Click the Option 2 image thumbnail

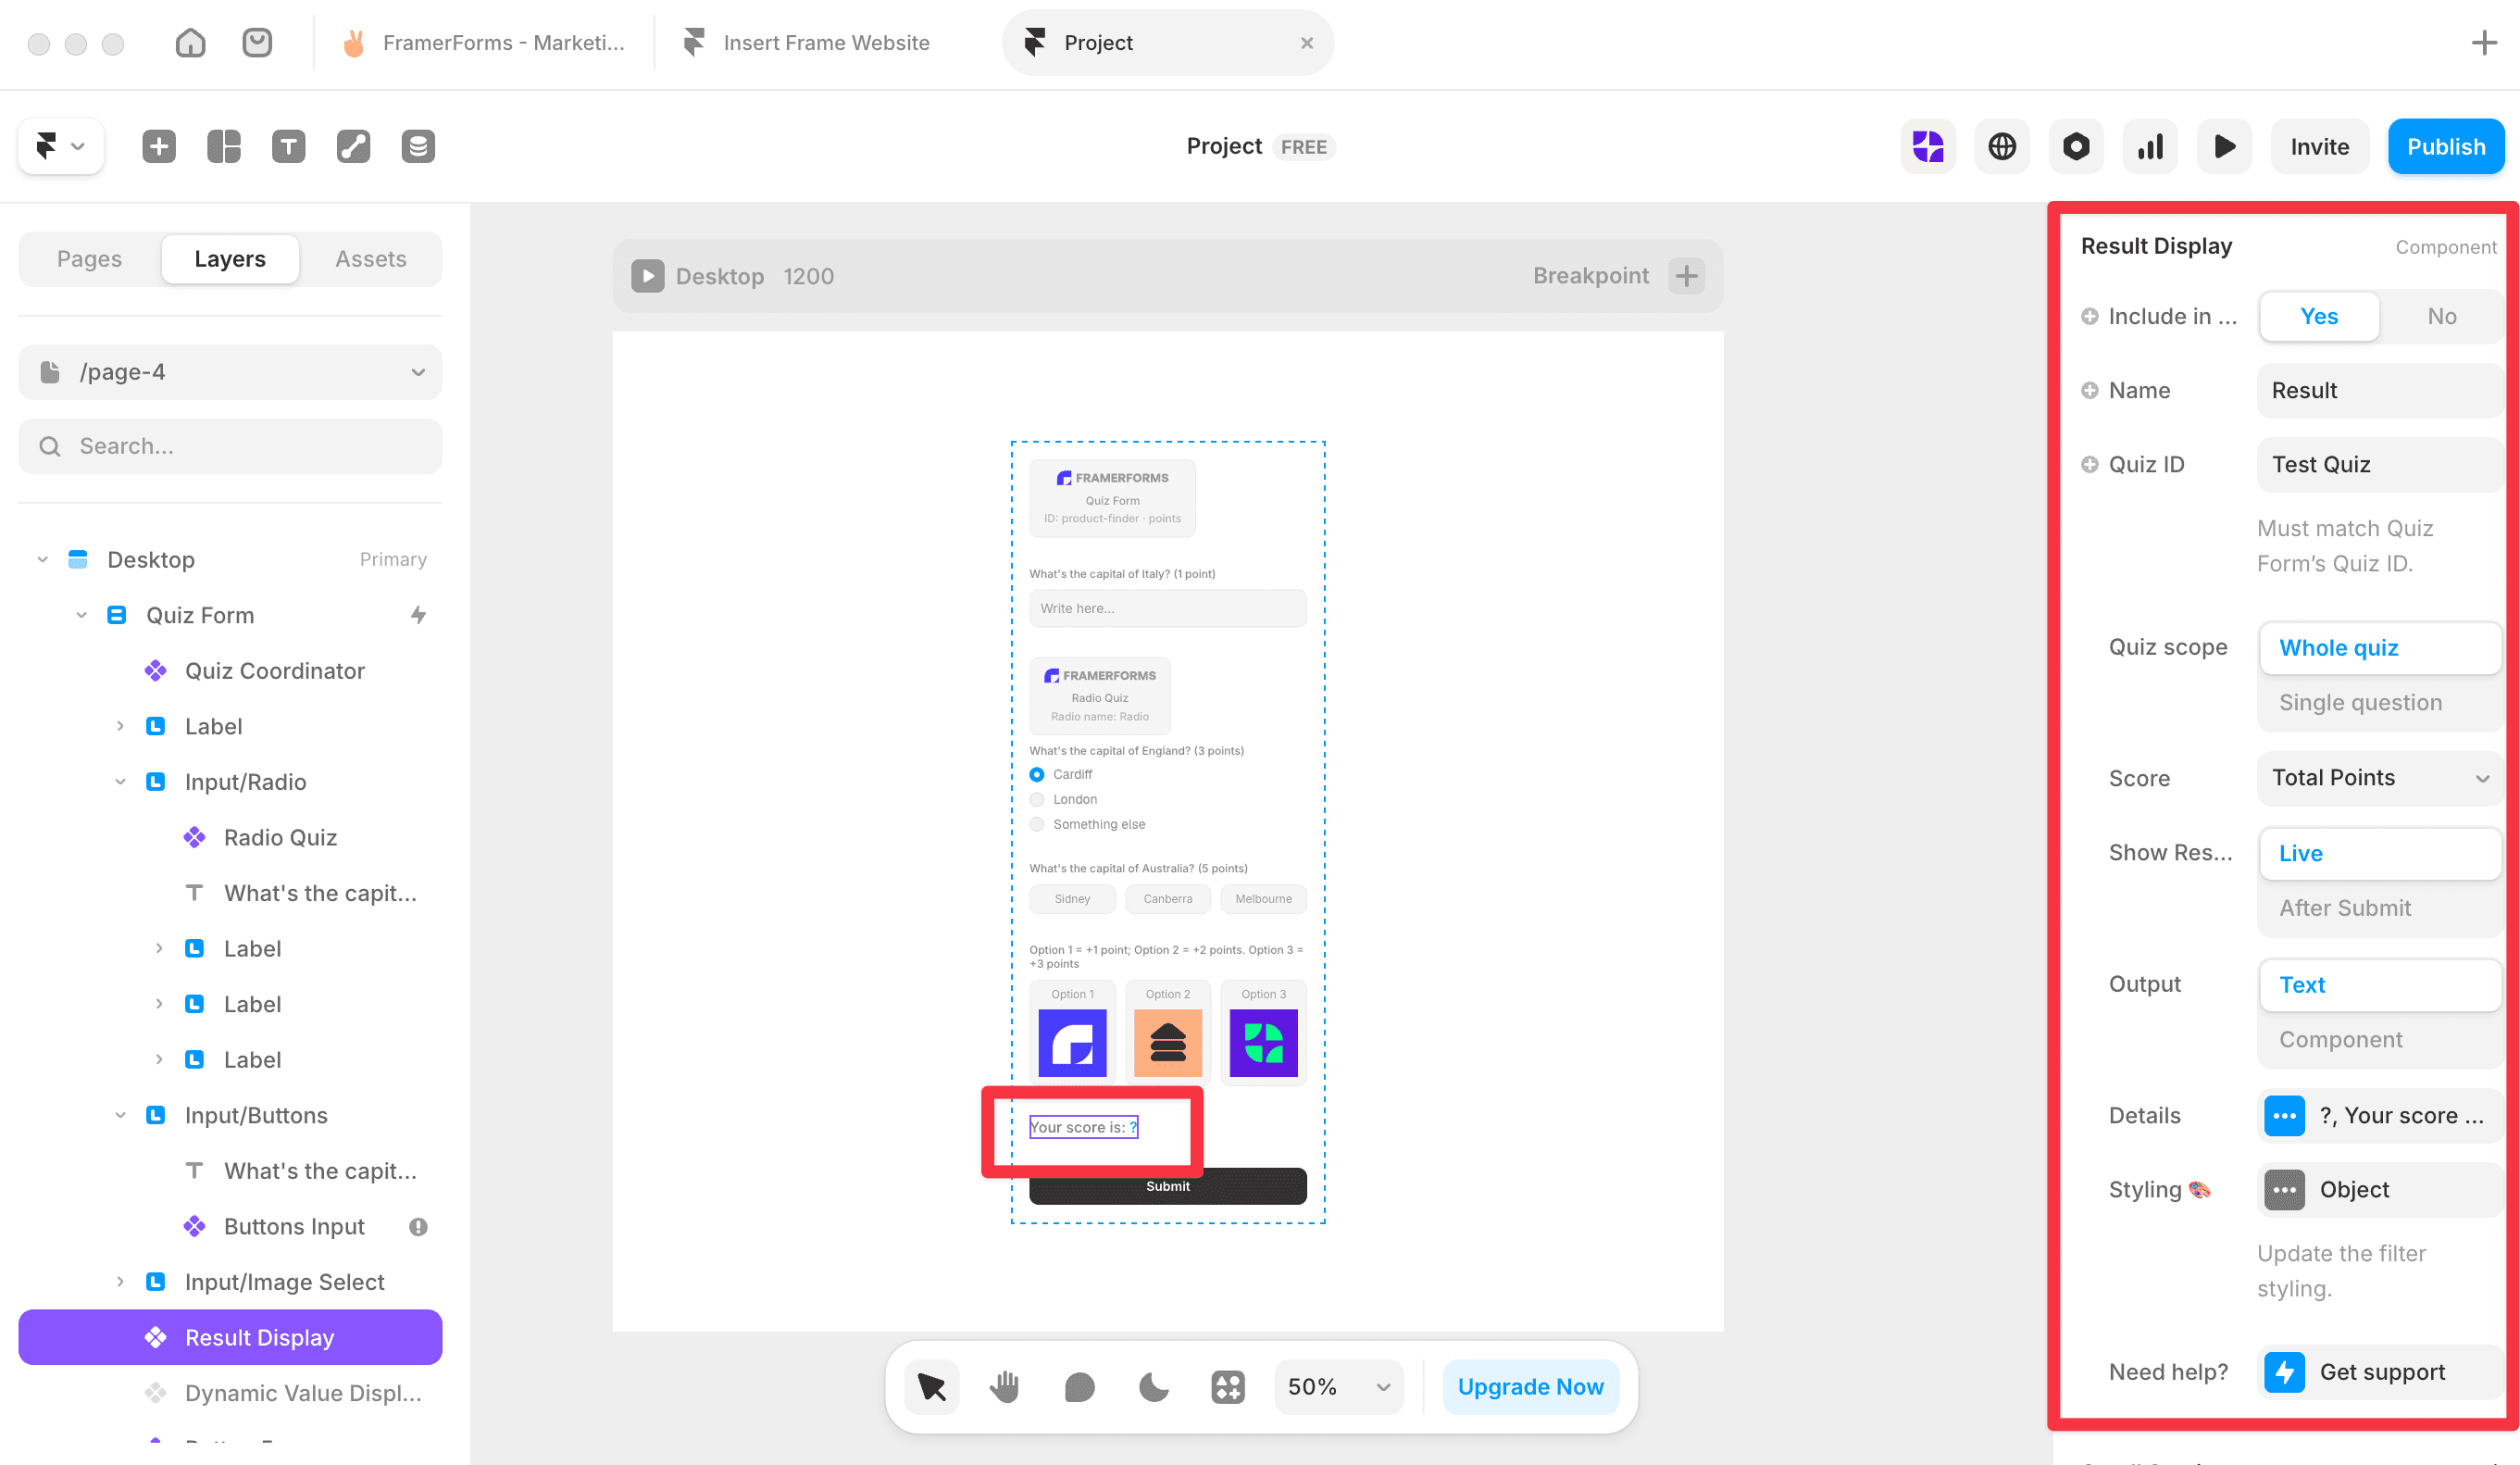click(1167, 1043)
